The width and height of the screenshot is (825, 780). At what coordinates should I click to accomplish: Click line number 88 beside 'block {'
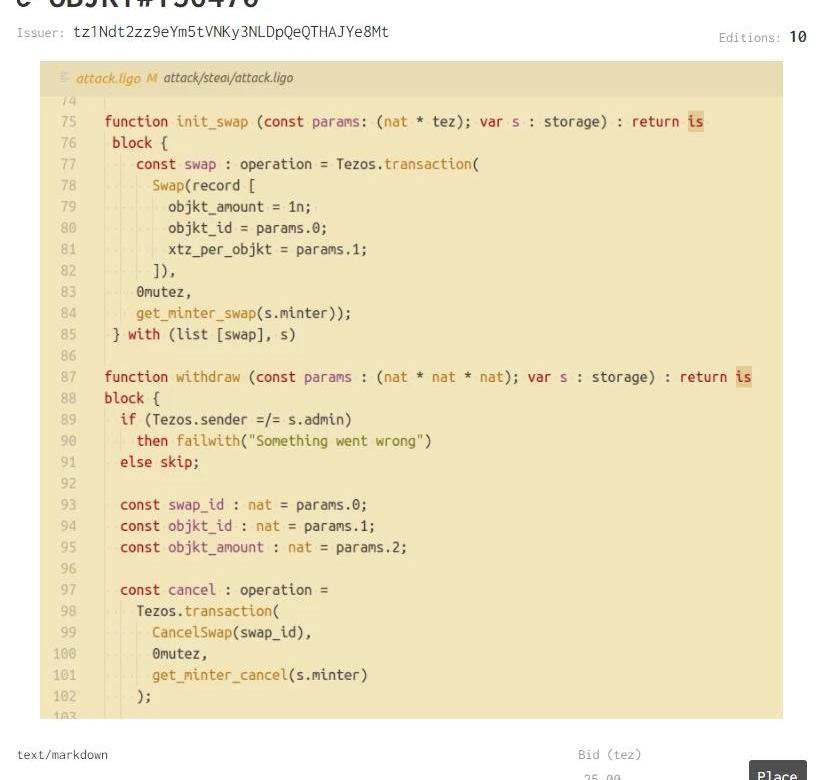click(x=68, y=398)
